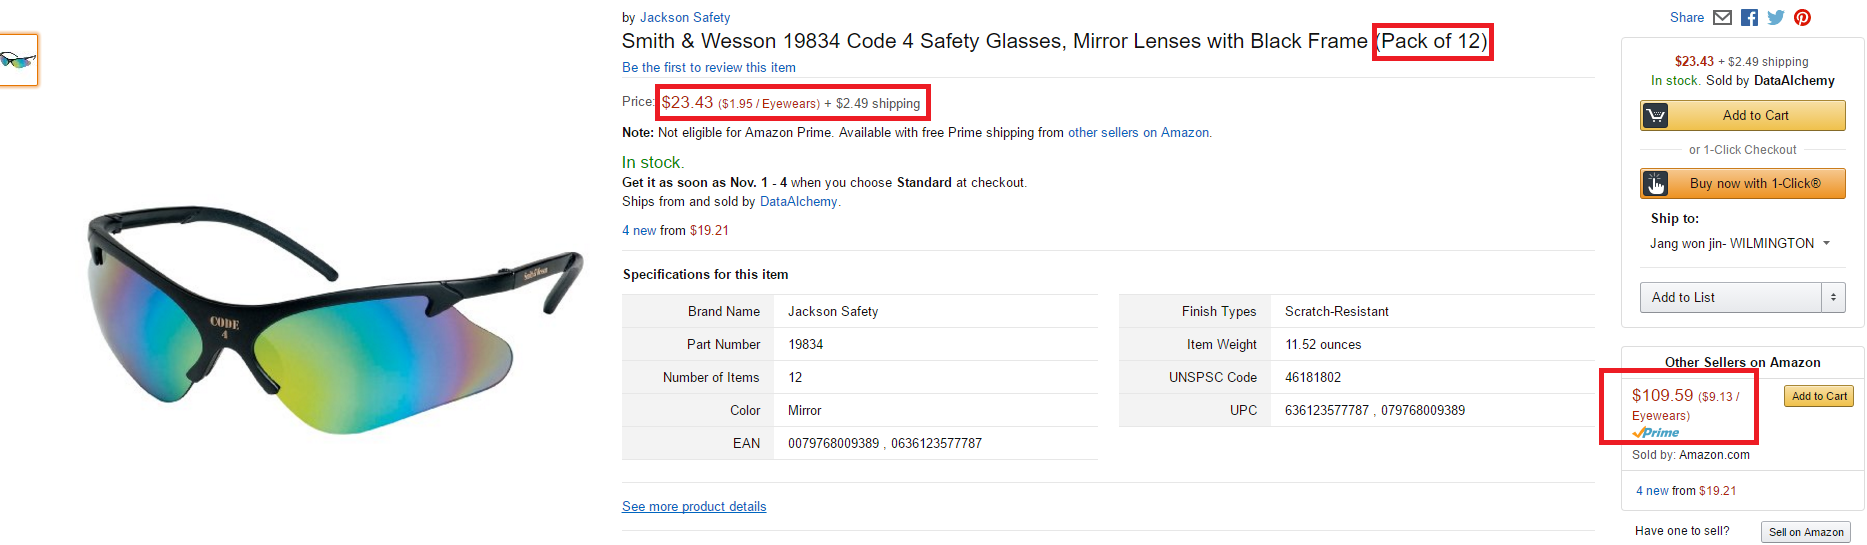Screen dimensions: 1867x545
Task: Expand the Add to List arrow
Action: [x=1833, y=298]
